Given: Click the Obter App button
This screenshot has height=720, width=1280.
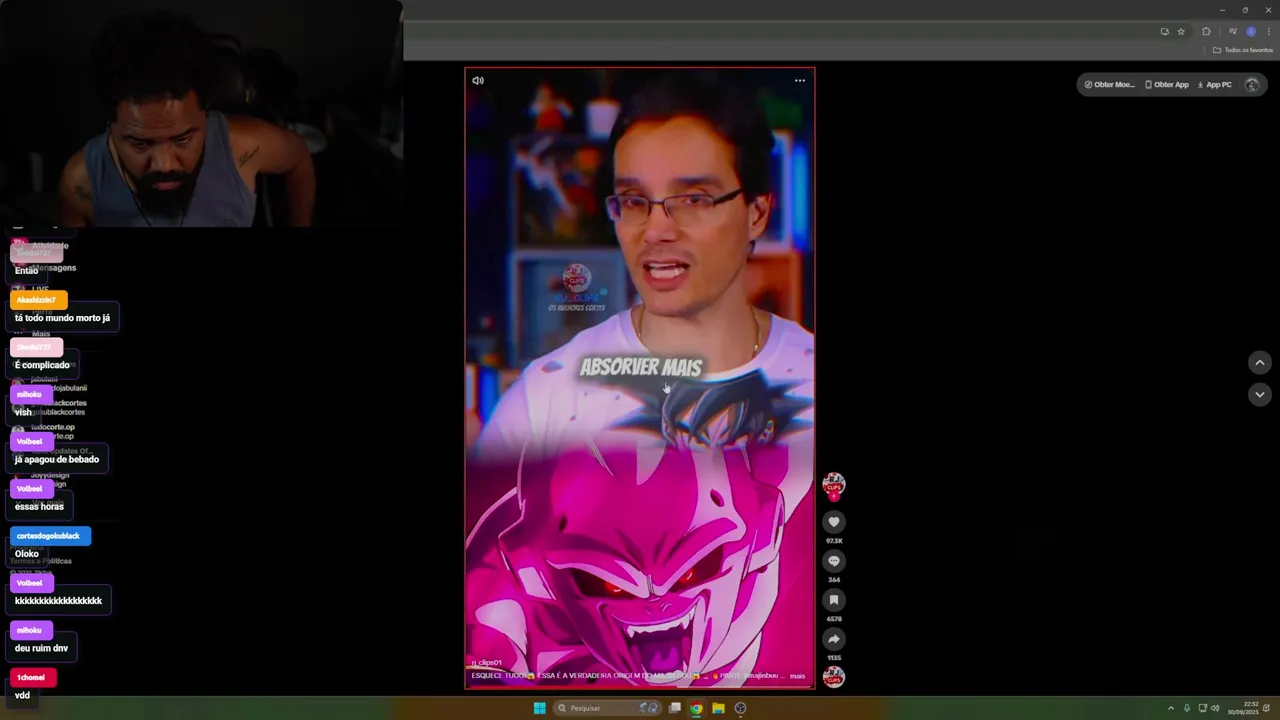Looking at the screenshot, I should 1167,85.
